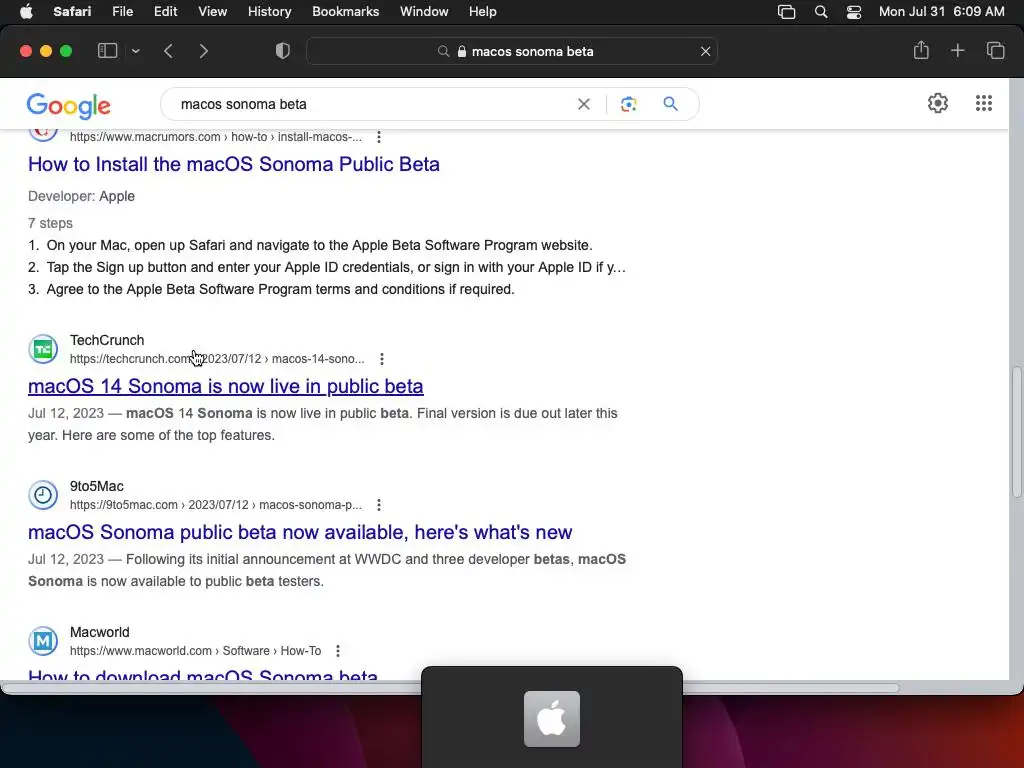Click the macrumors.com URL breadcrumb
Viewport: 1024px width, 768px height.
point(216,137)
